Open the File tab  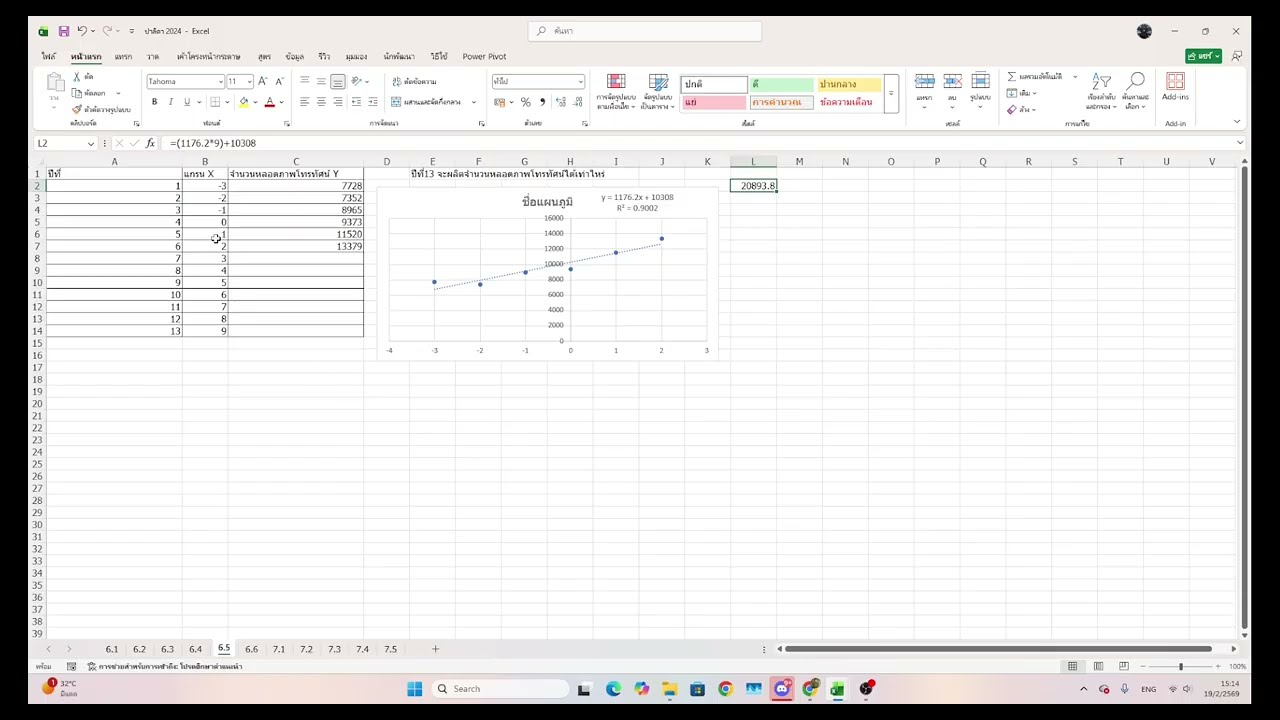click(x=49, y=56)
